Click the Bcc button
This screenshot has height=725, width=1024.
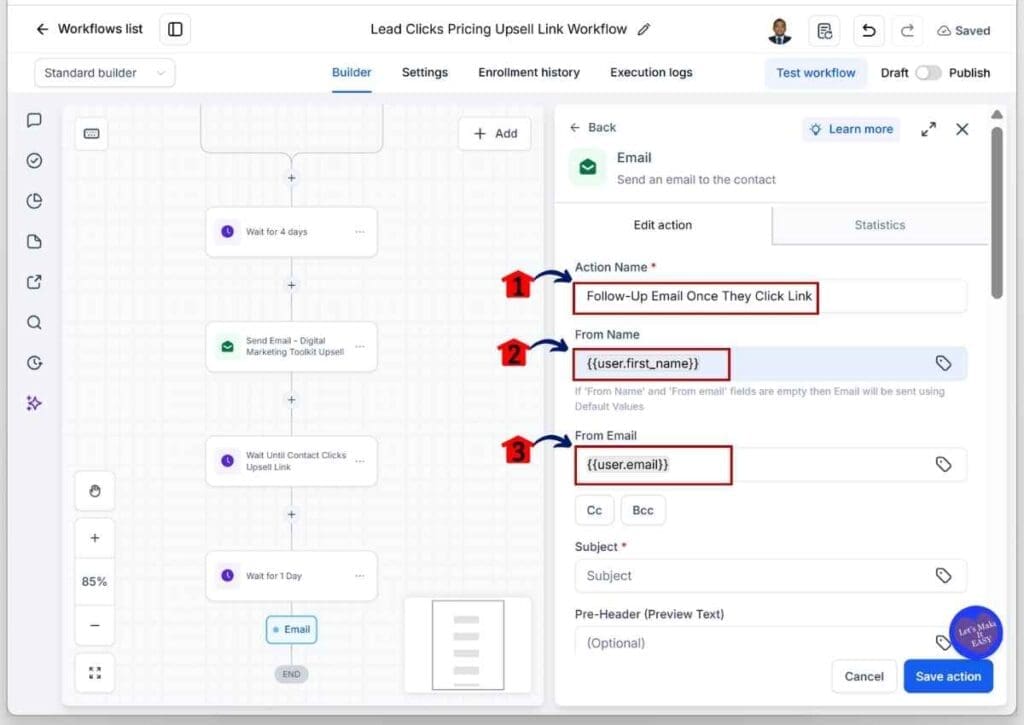643,510
